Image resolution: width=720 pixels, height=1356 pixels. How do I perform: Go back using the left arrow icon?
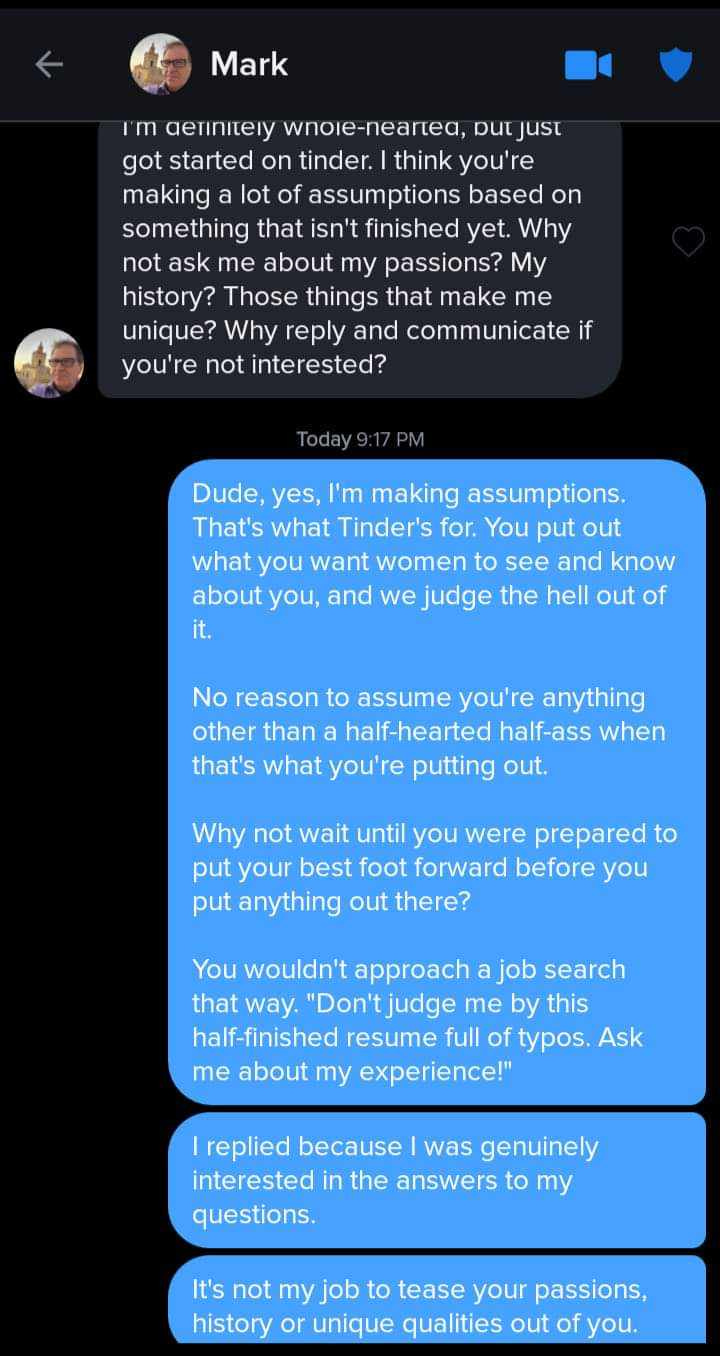click(x=49, y=65)
